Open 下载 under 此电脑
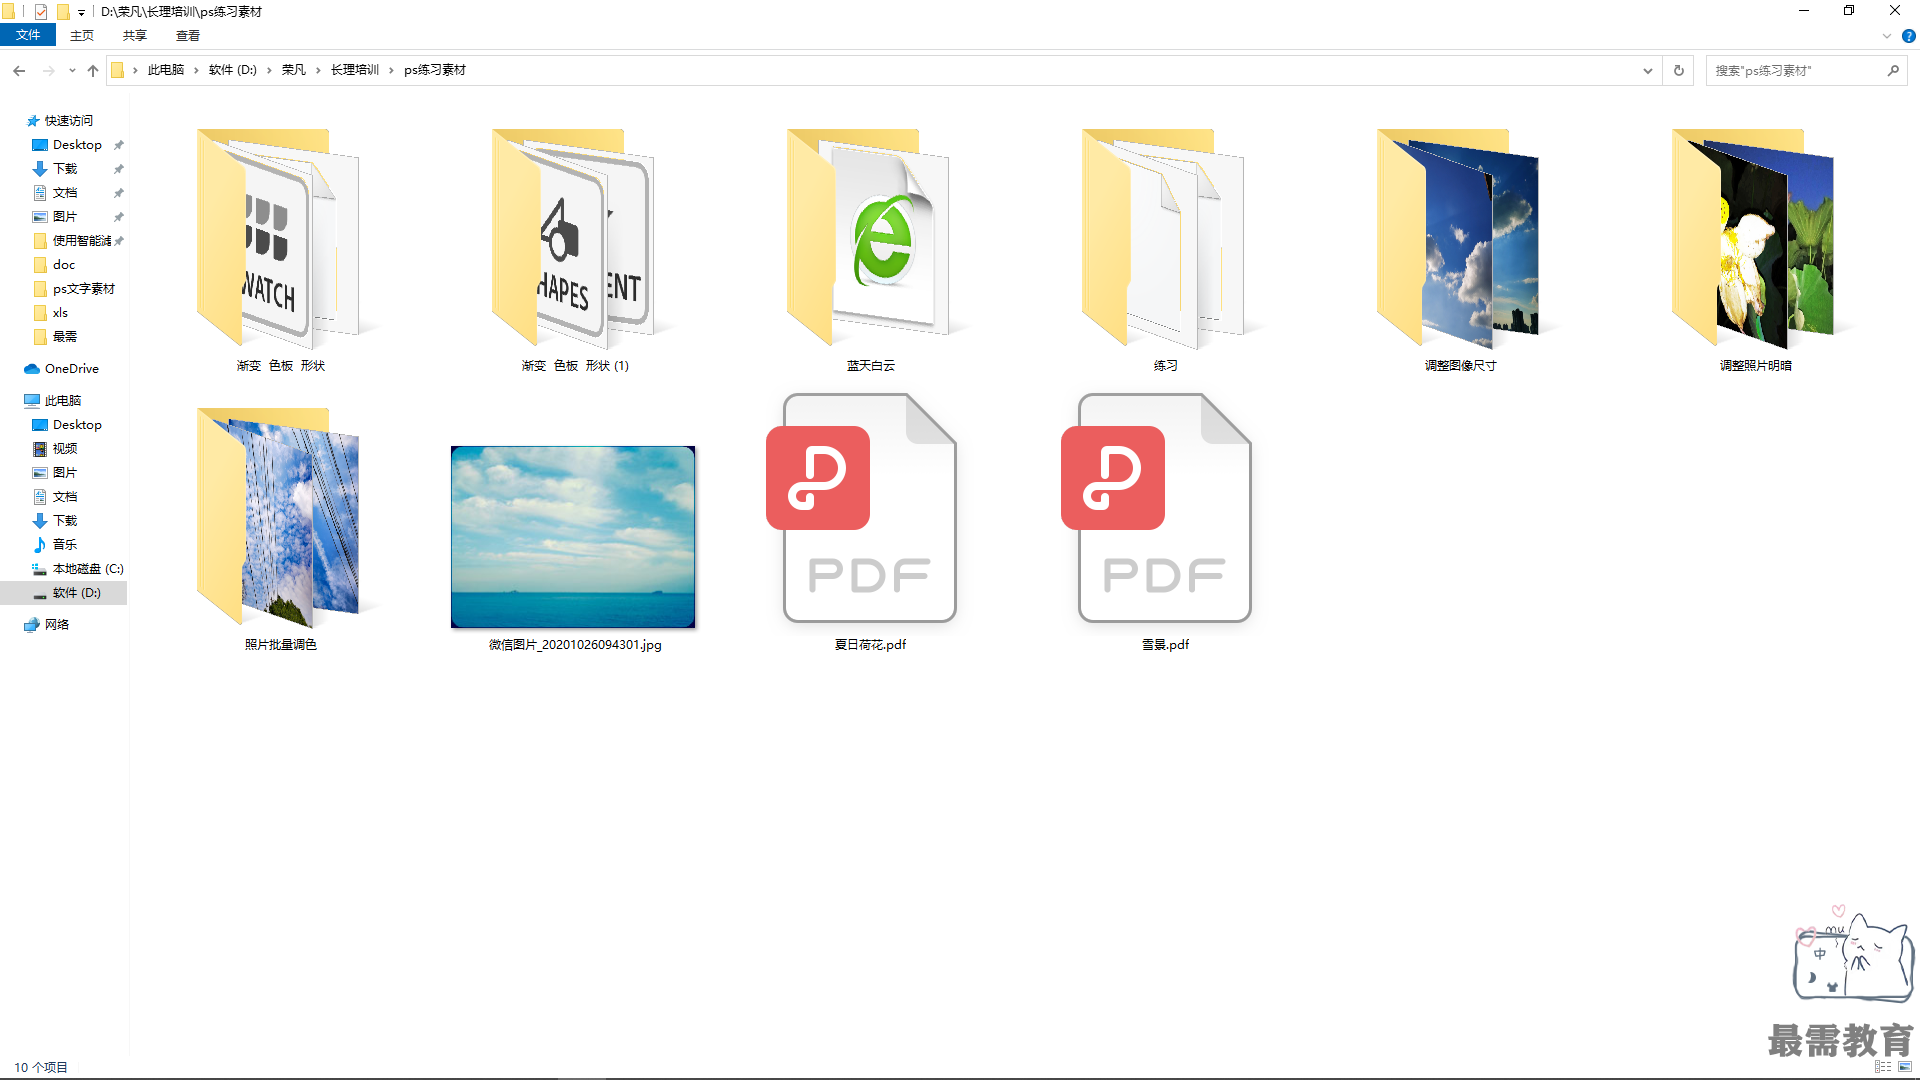This screenshot has height=1080, width=1920. [65, 521]
